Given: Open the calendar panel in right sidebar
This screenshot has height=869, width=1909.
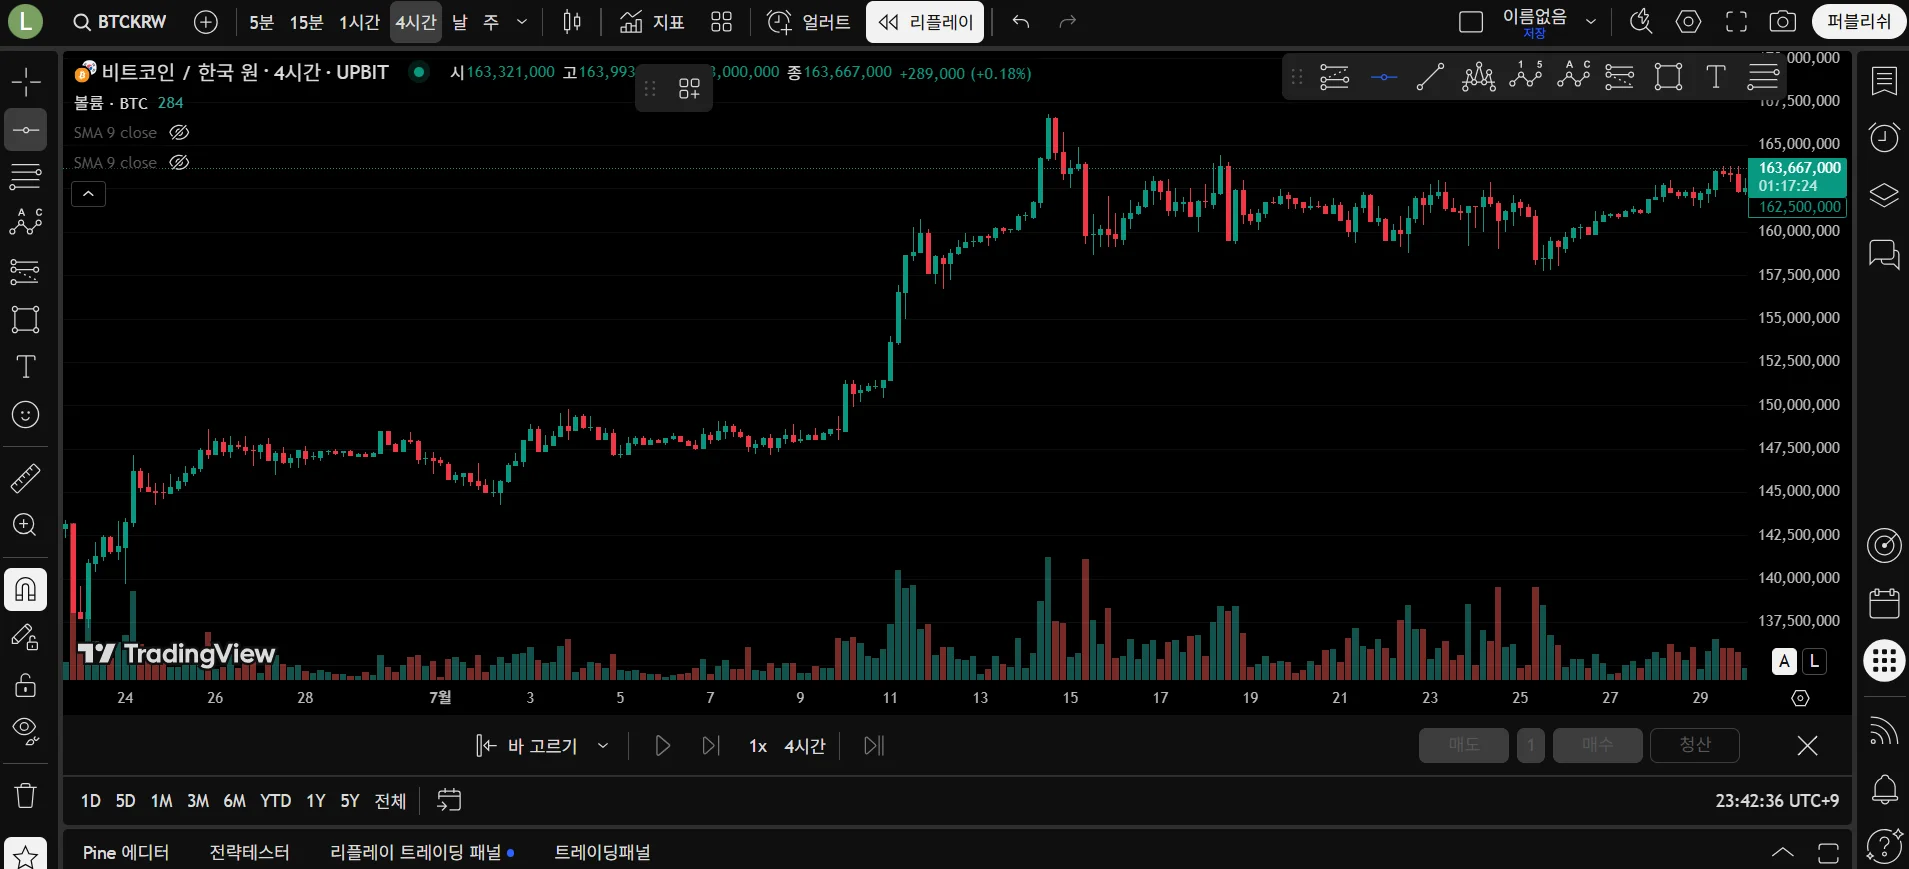Looking at the screenshot, I should (x=1884, y=603).
